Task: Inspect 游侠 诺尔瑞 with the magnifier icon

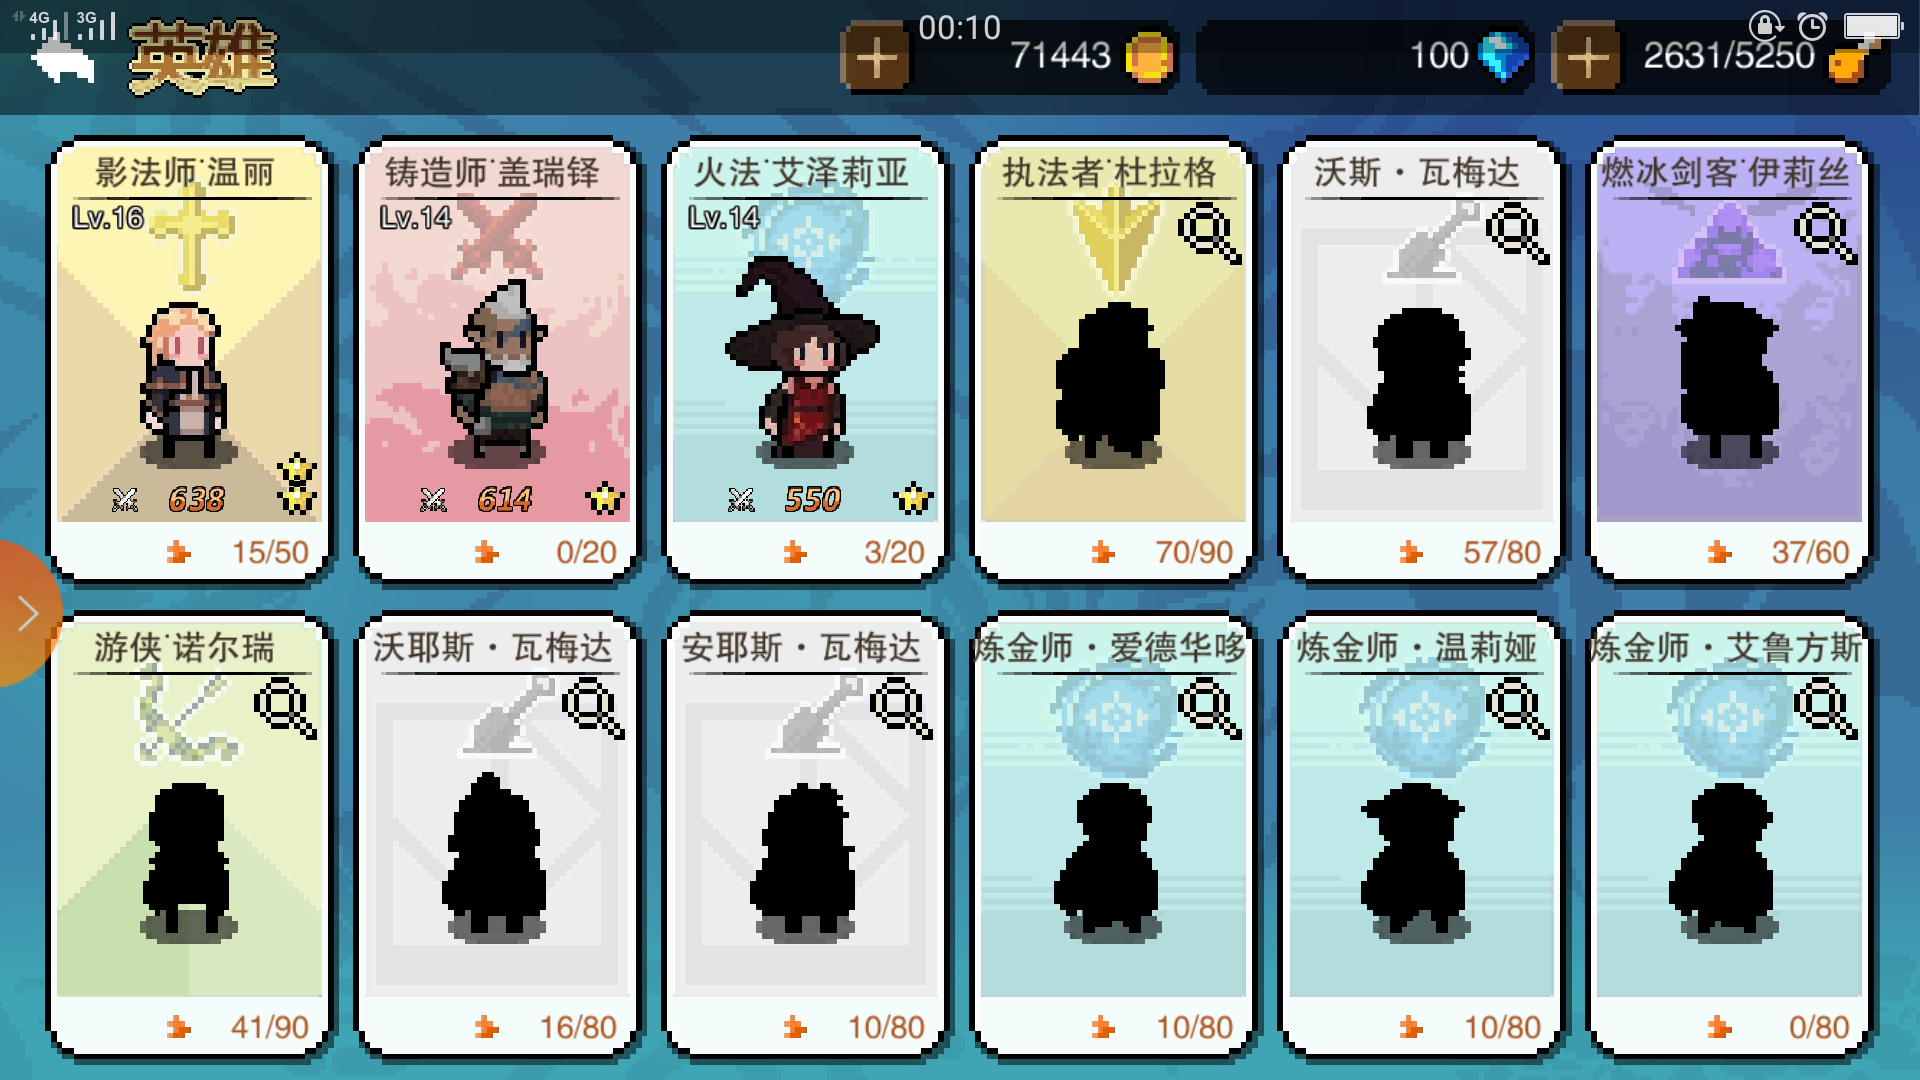Action: (x=285, y=708)
